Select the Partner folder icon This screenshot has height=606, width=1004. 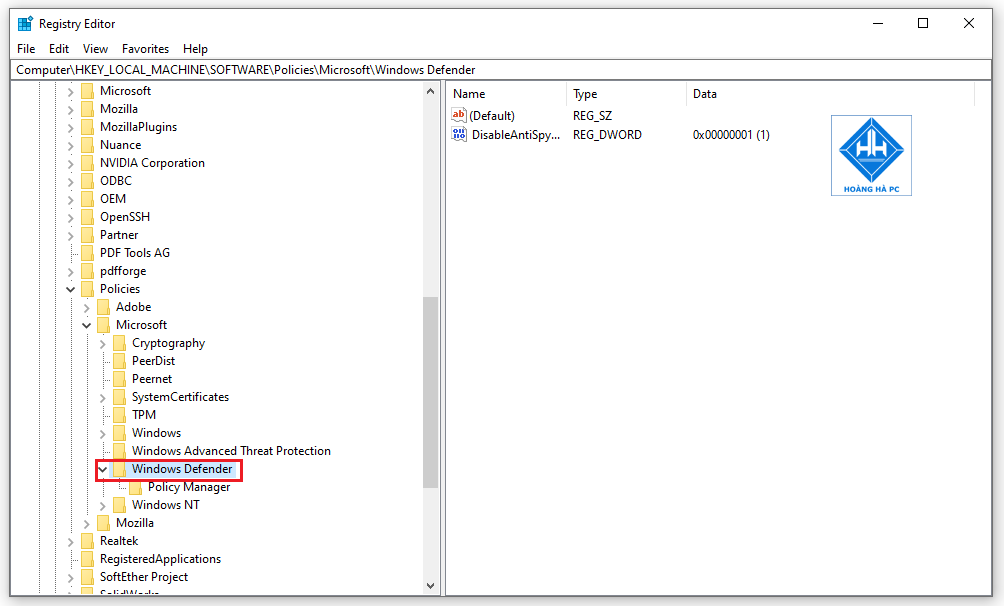click(x=88, y=235)
